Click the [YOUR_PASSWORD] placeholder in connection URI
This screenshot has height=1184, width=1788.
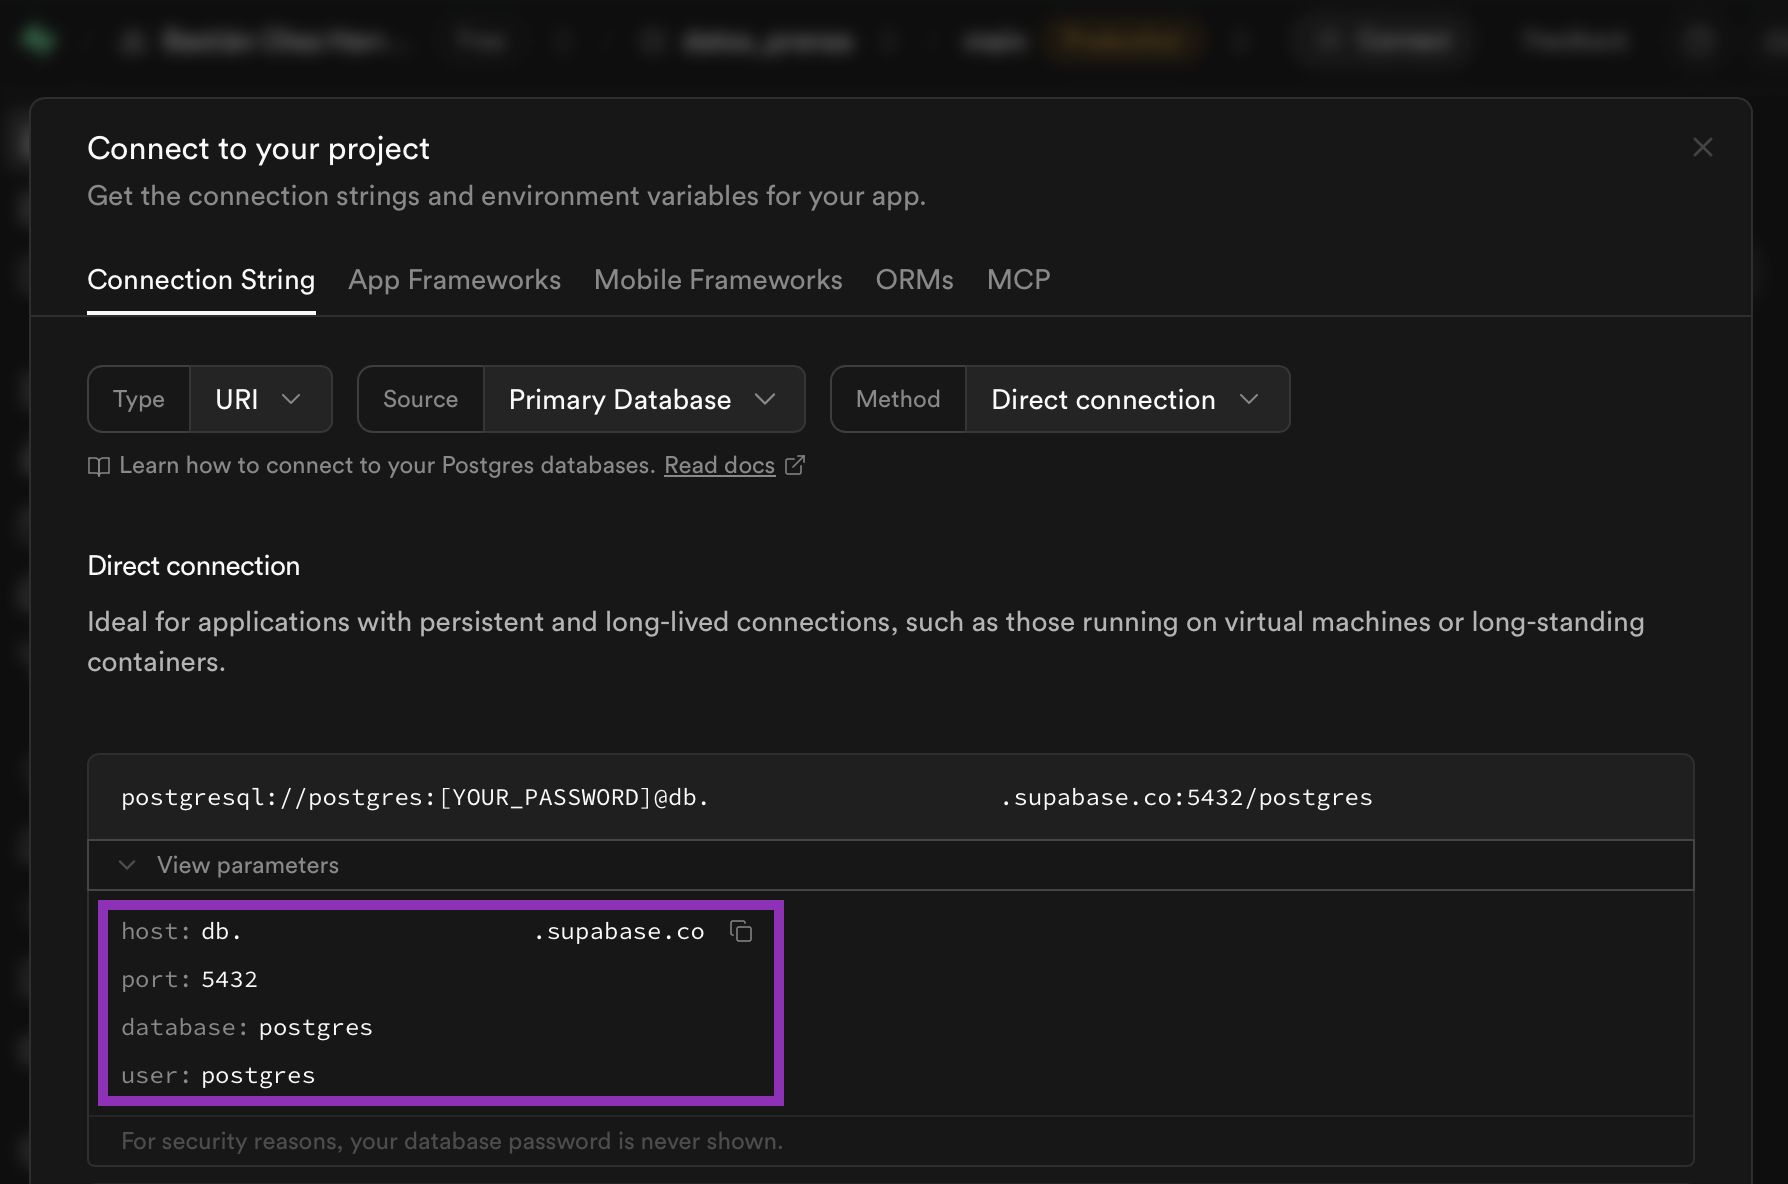coord(545,798)
